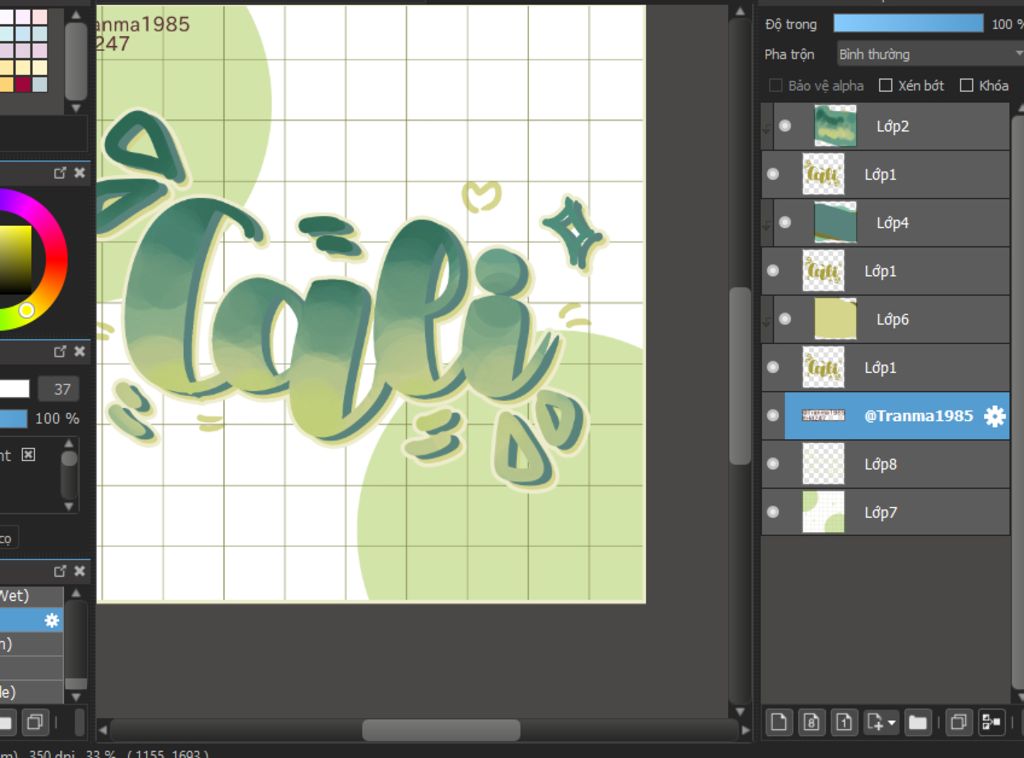
Task: Toggle the brush option checkbox marked X
Action: (x=28, y=454)
